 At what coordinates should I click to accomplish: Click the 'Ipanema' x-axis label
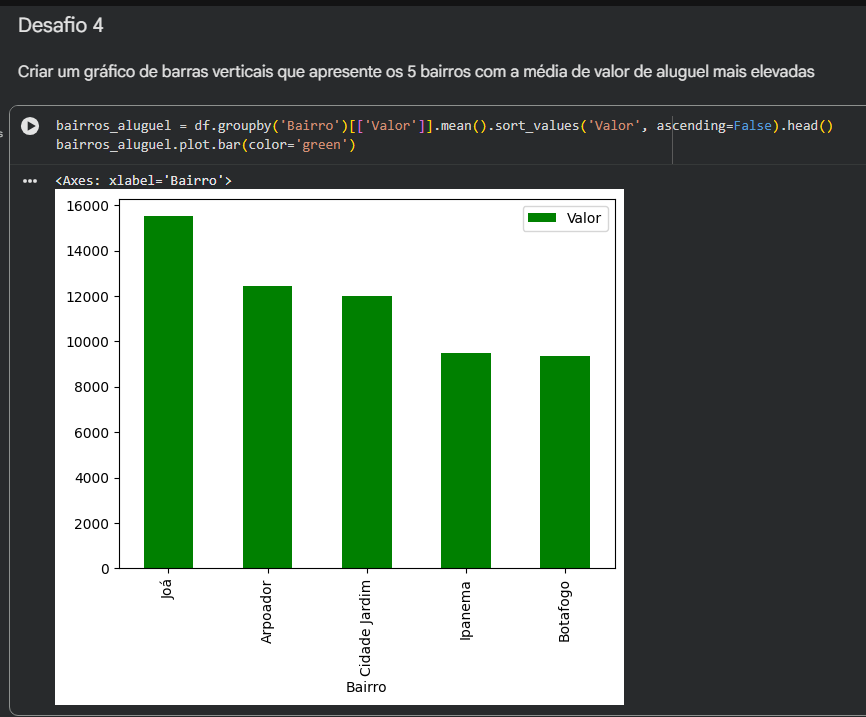pos(466,610)
